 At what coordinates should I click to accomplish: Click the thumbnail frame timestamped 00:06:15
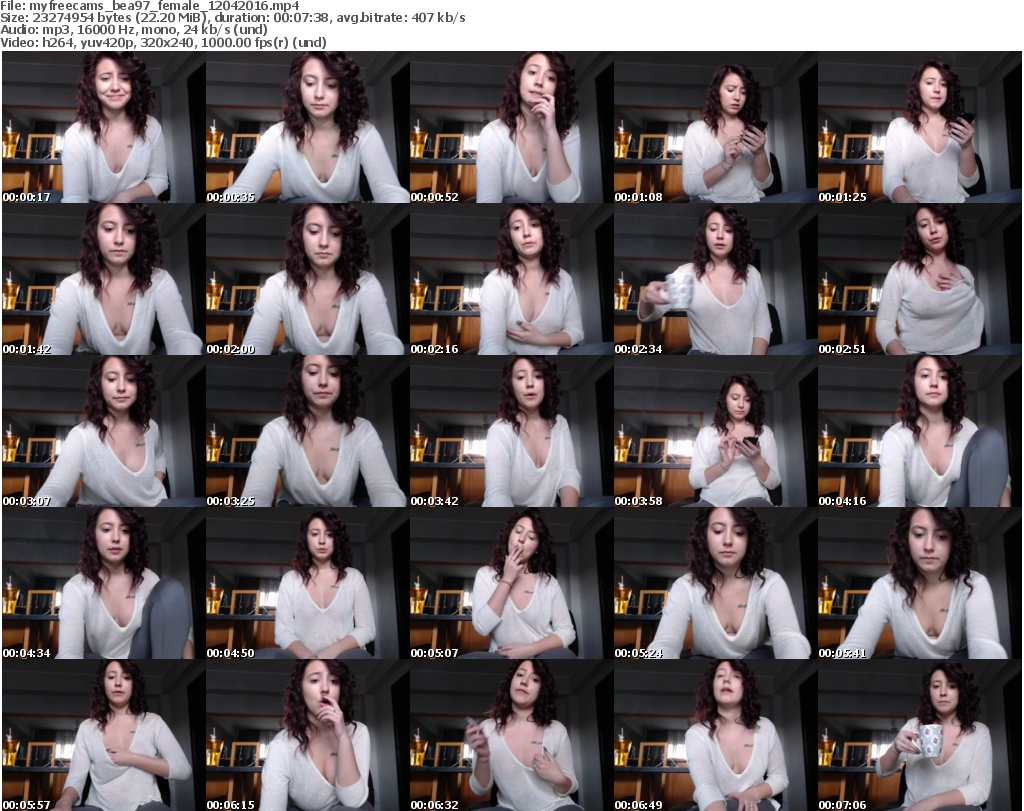308,735
